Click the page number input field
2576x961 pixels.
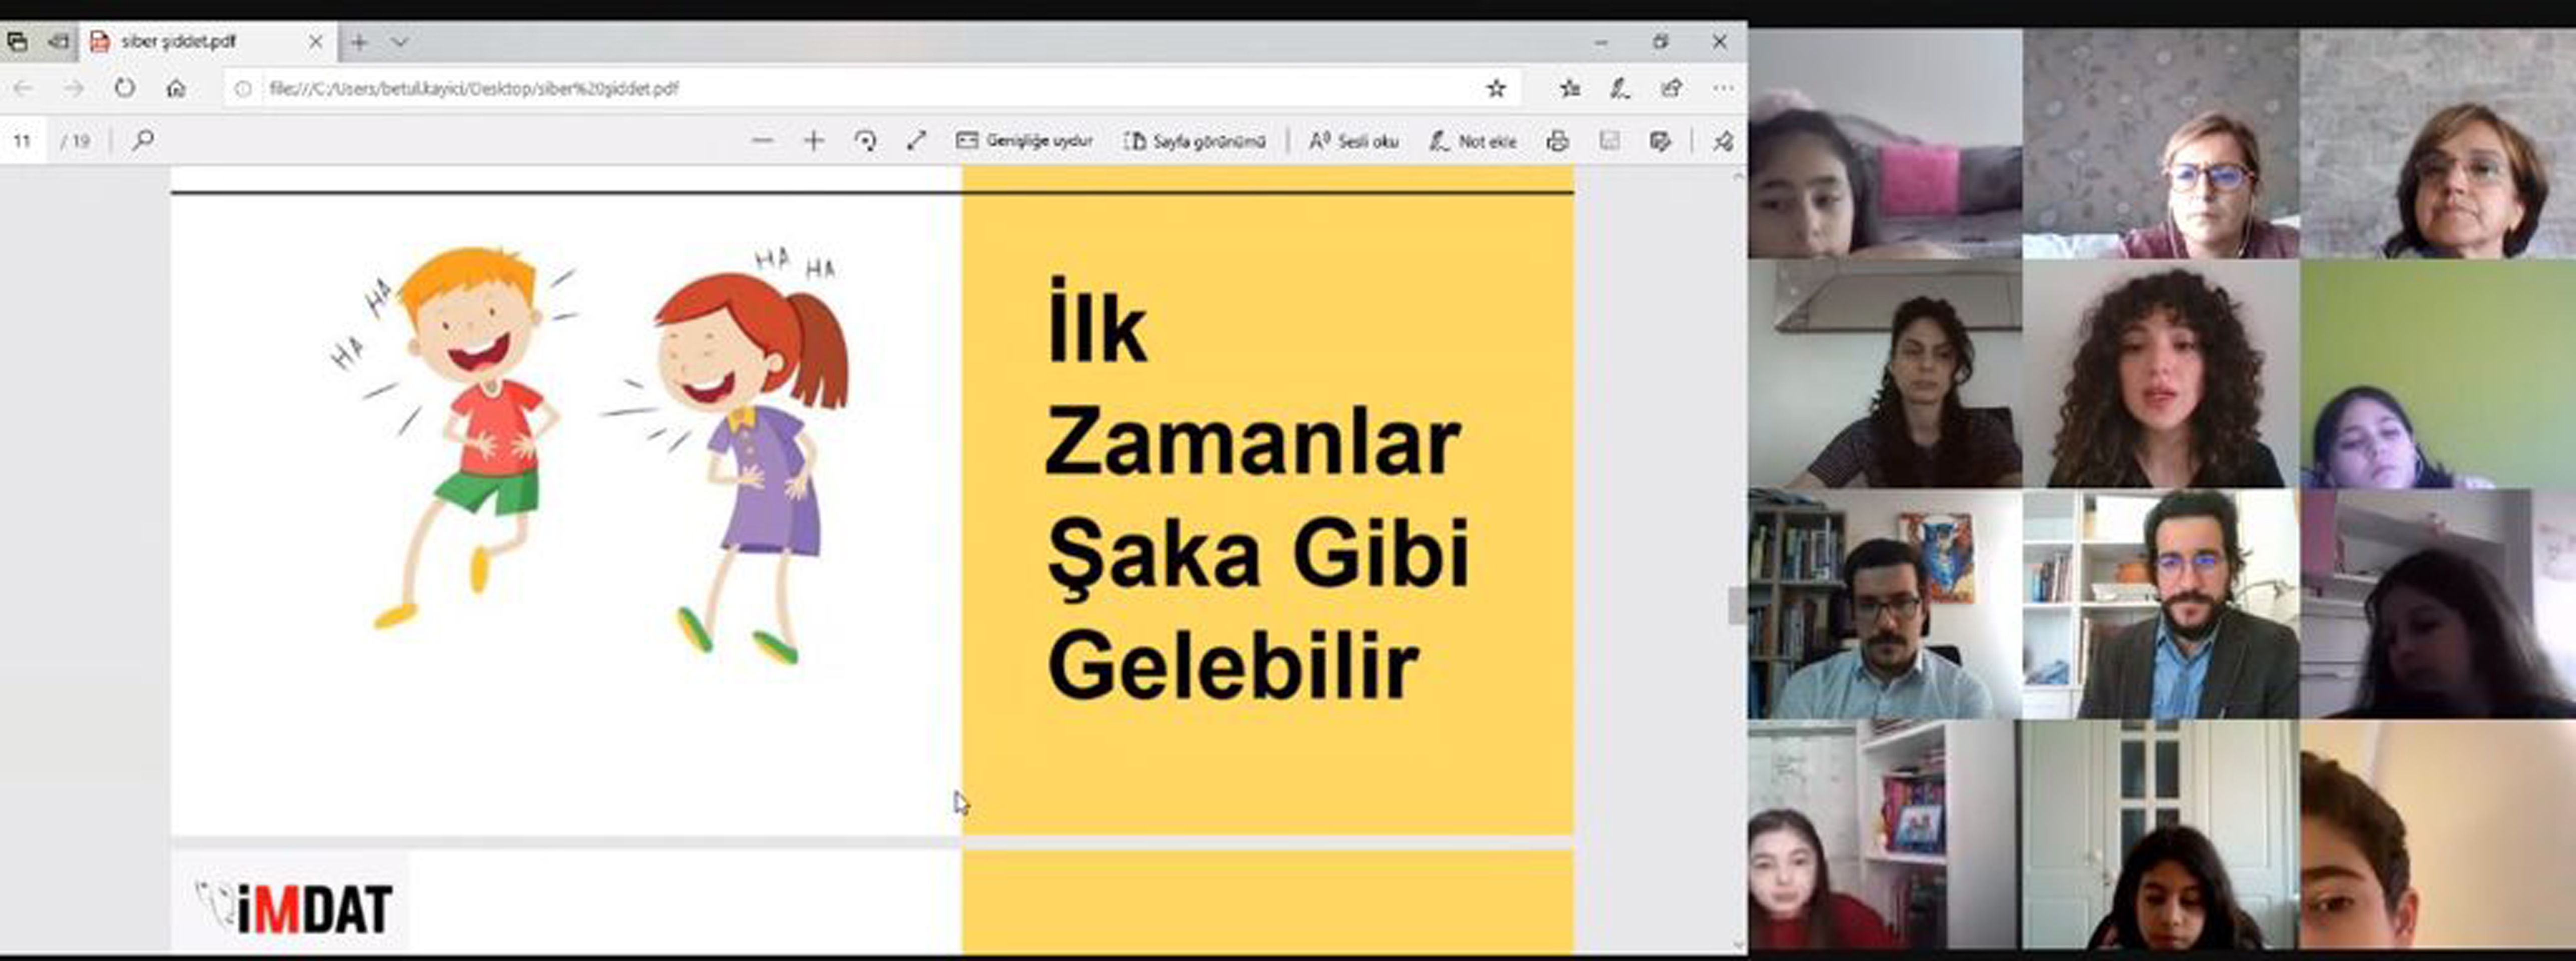coord(22,140)
